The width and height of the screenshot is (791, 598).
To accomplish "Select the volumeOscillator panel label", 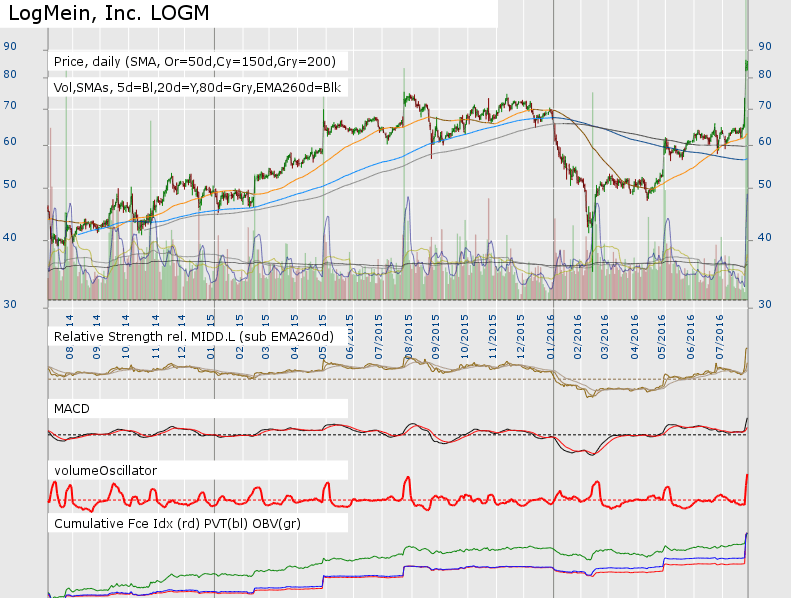I will 105,471.
